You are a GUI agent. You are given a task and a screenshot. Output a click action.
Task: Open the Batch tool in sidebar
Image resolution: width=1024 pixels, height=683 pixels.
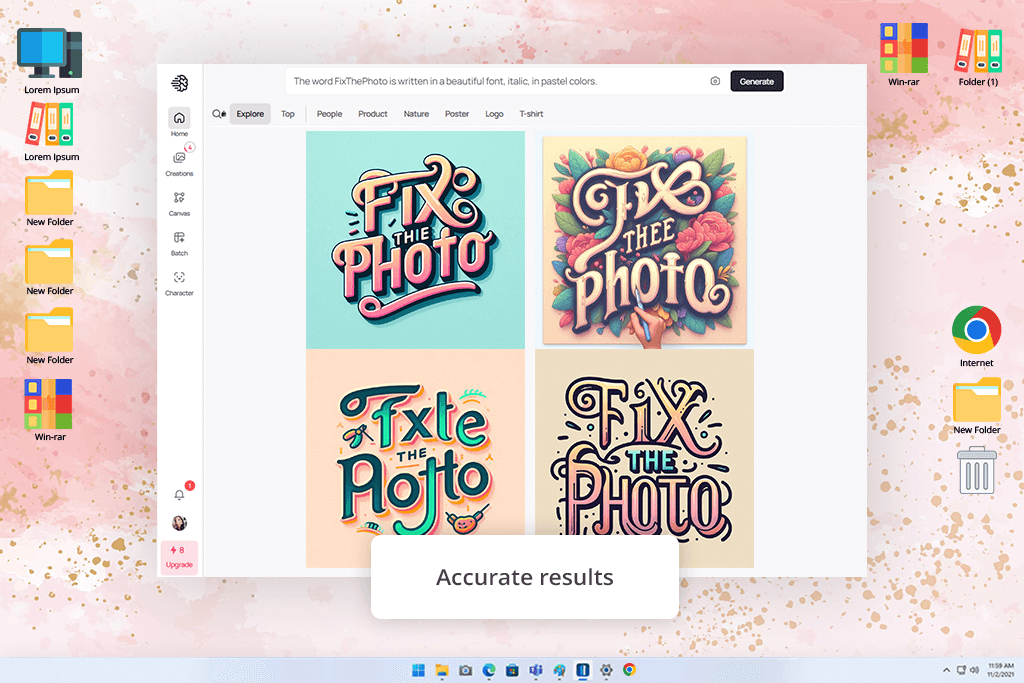click(x=179, y=243)
